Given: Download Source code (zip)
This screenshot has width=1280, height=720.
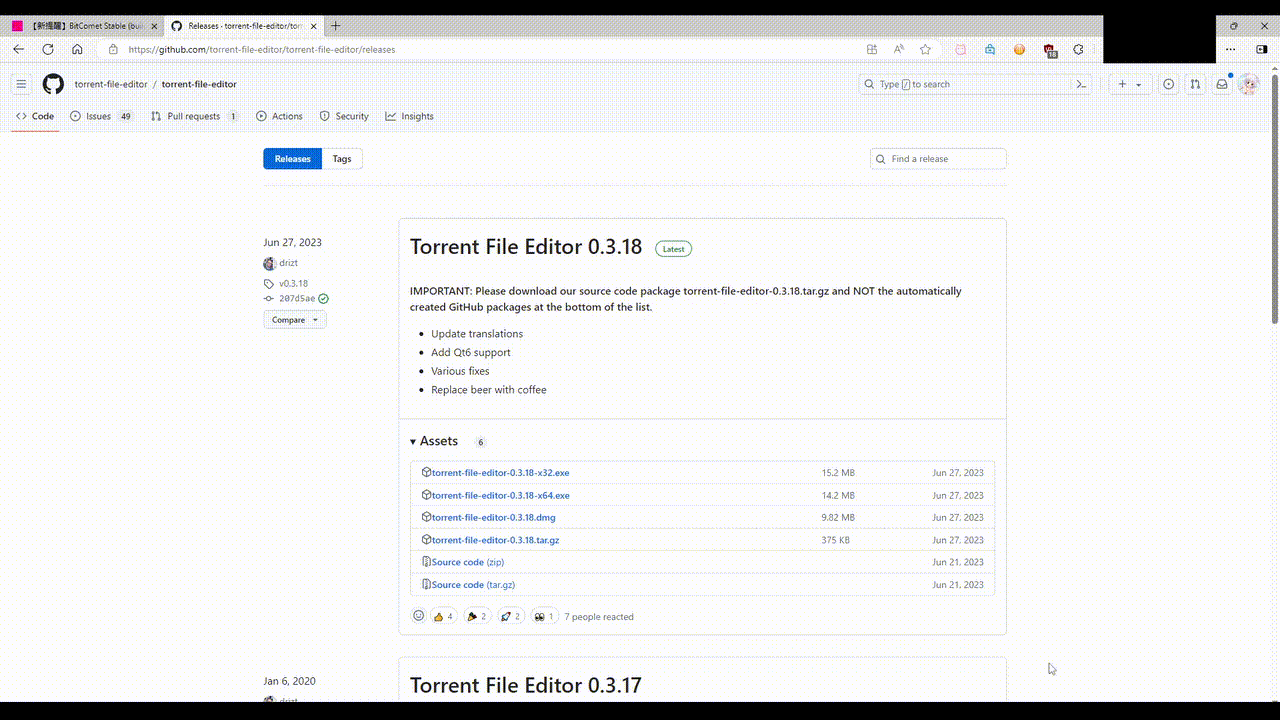Looking at the screenshot, I should [x=467, y=562].
